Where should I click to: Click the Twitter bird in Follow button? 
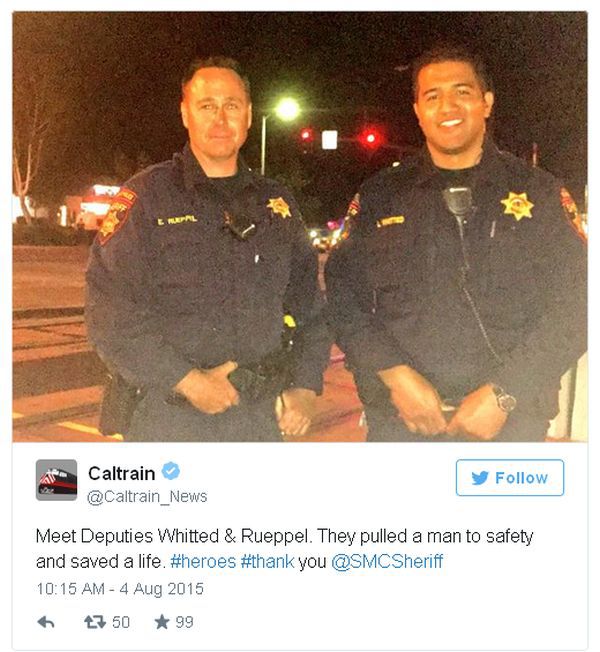click(480, 478)
